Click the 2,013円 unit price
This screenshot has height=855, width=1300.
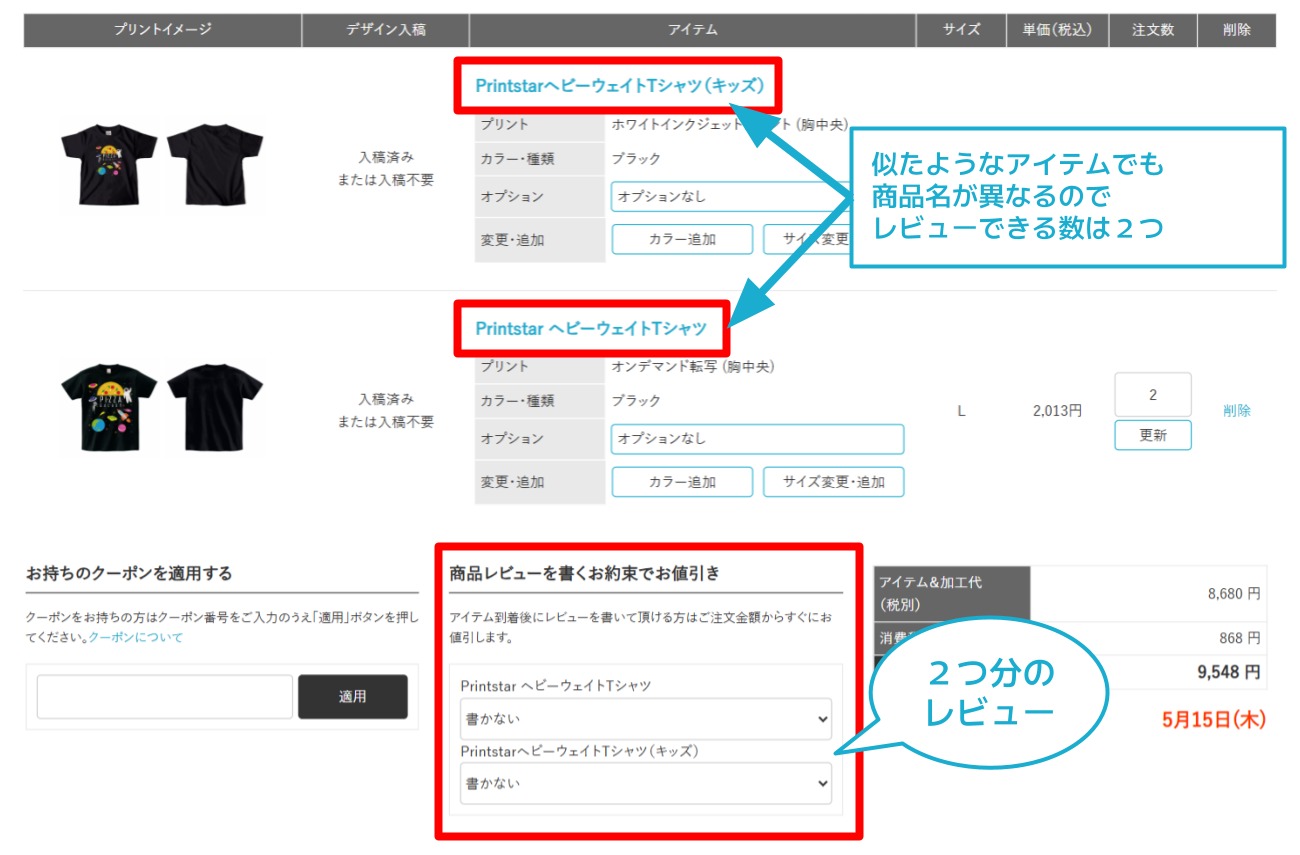pos(1057,410)
